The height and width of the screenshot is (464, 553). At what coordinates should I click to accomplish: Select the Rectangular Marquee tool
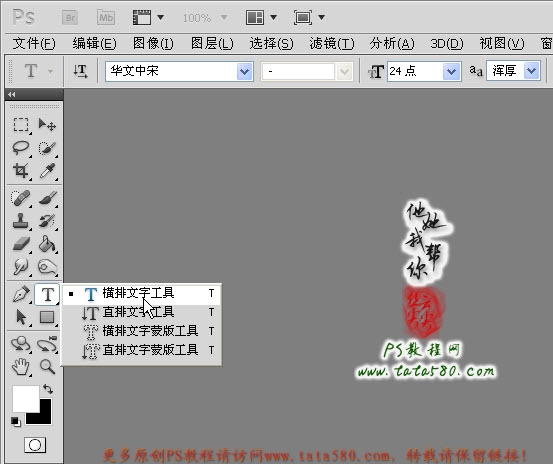coord(21,124)
